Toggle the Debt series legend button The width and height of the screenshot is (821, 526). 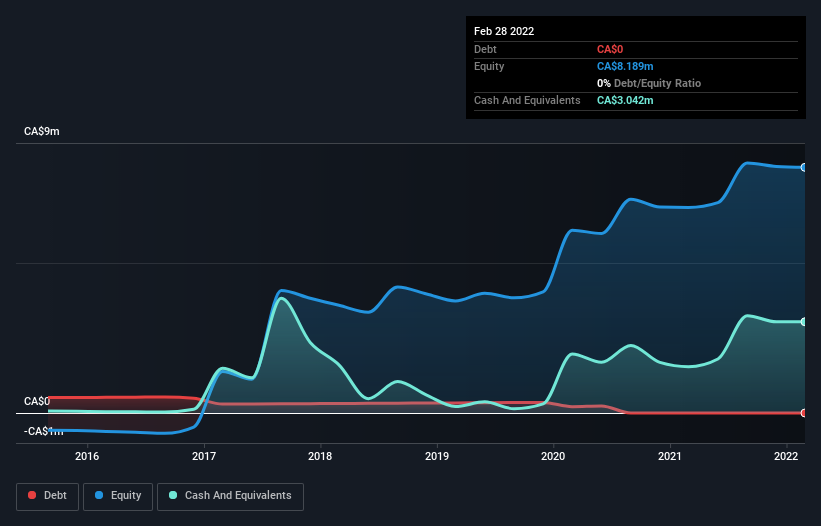(48, 496)
